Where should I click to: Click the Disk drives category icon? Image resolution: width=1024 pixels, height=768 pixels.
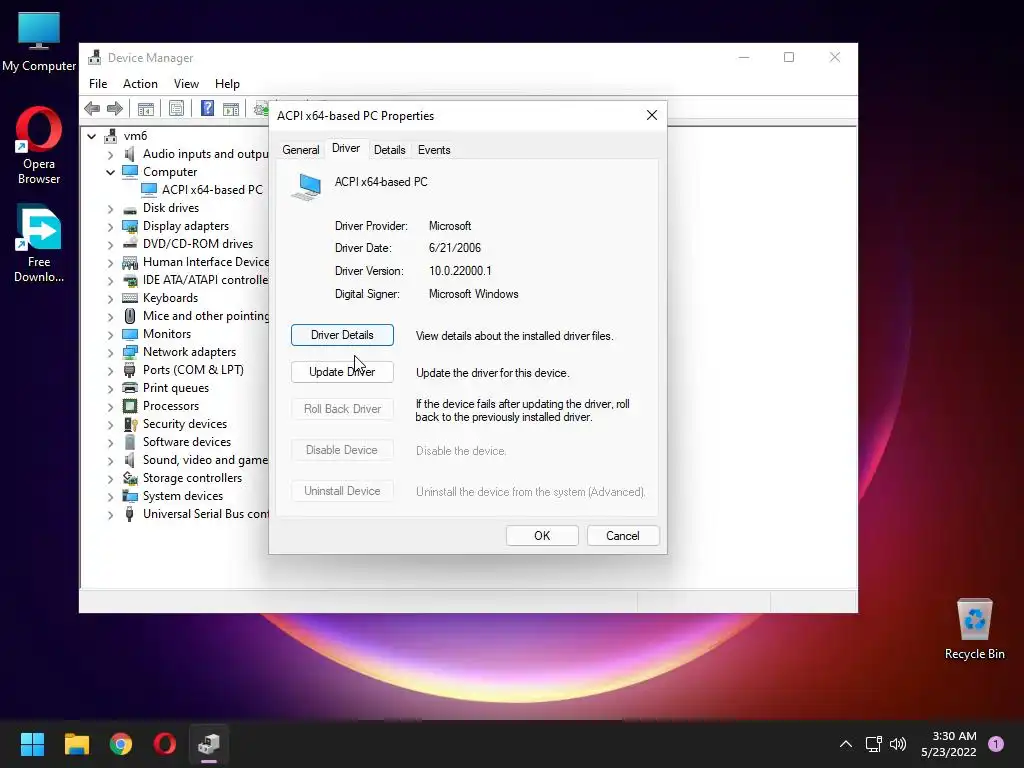pos(130,208)
